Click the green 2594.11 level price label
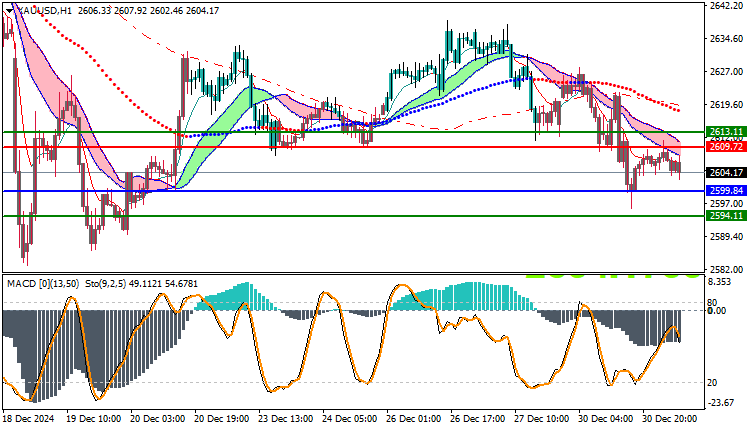The height and width of the screenshot is (430, 750). point(726,216)
